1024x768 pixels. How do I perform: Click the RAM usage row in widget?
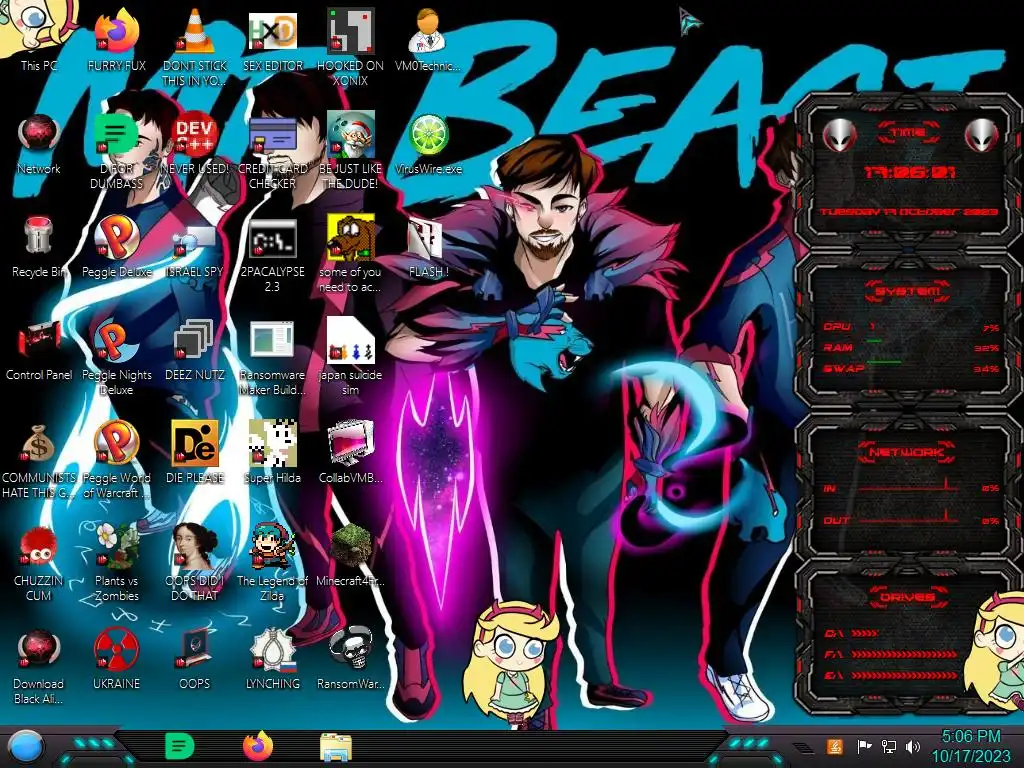911,348
